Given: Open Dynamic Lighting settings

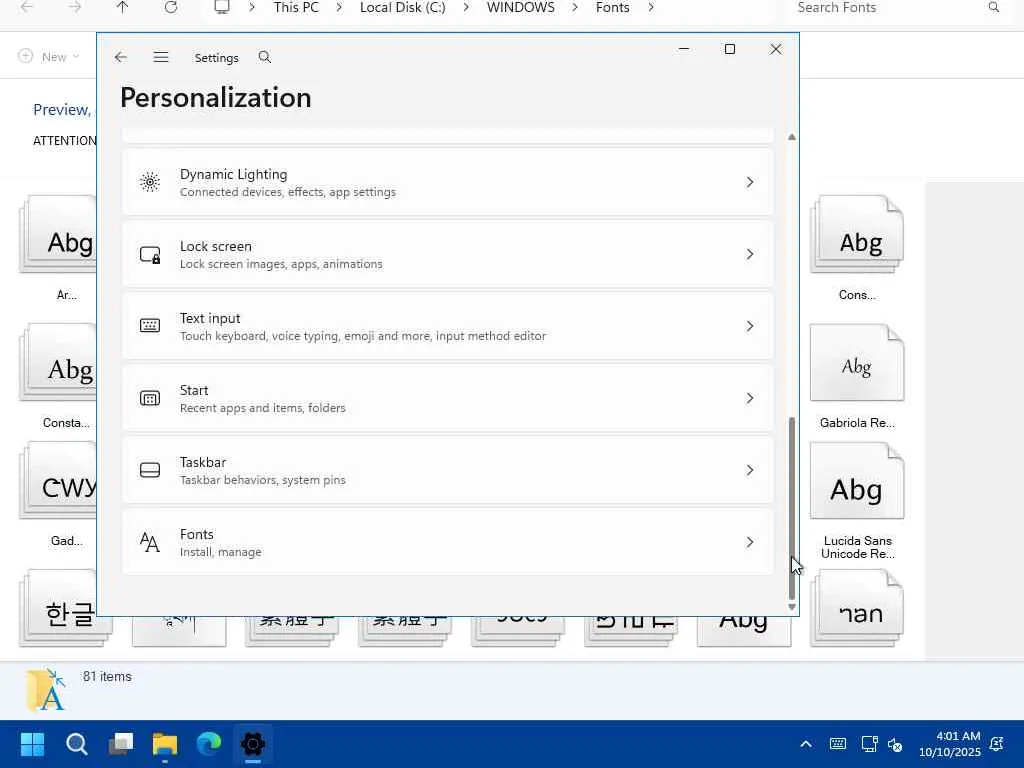Looking at the screenshot, I should coord(447,182).
